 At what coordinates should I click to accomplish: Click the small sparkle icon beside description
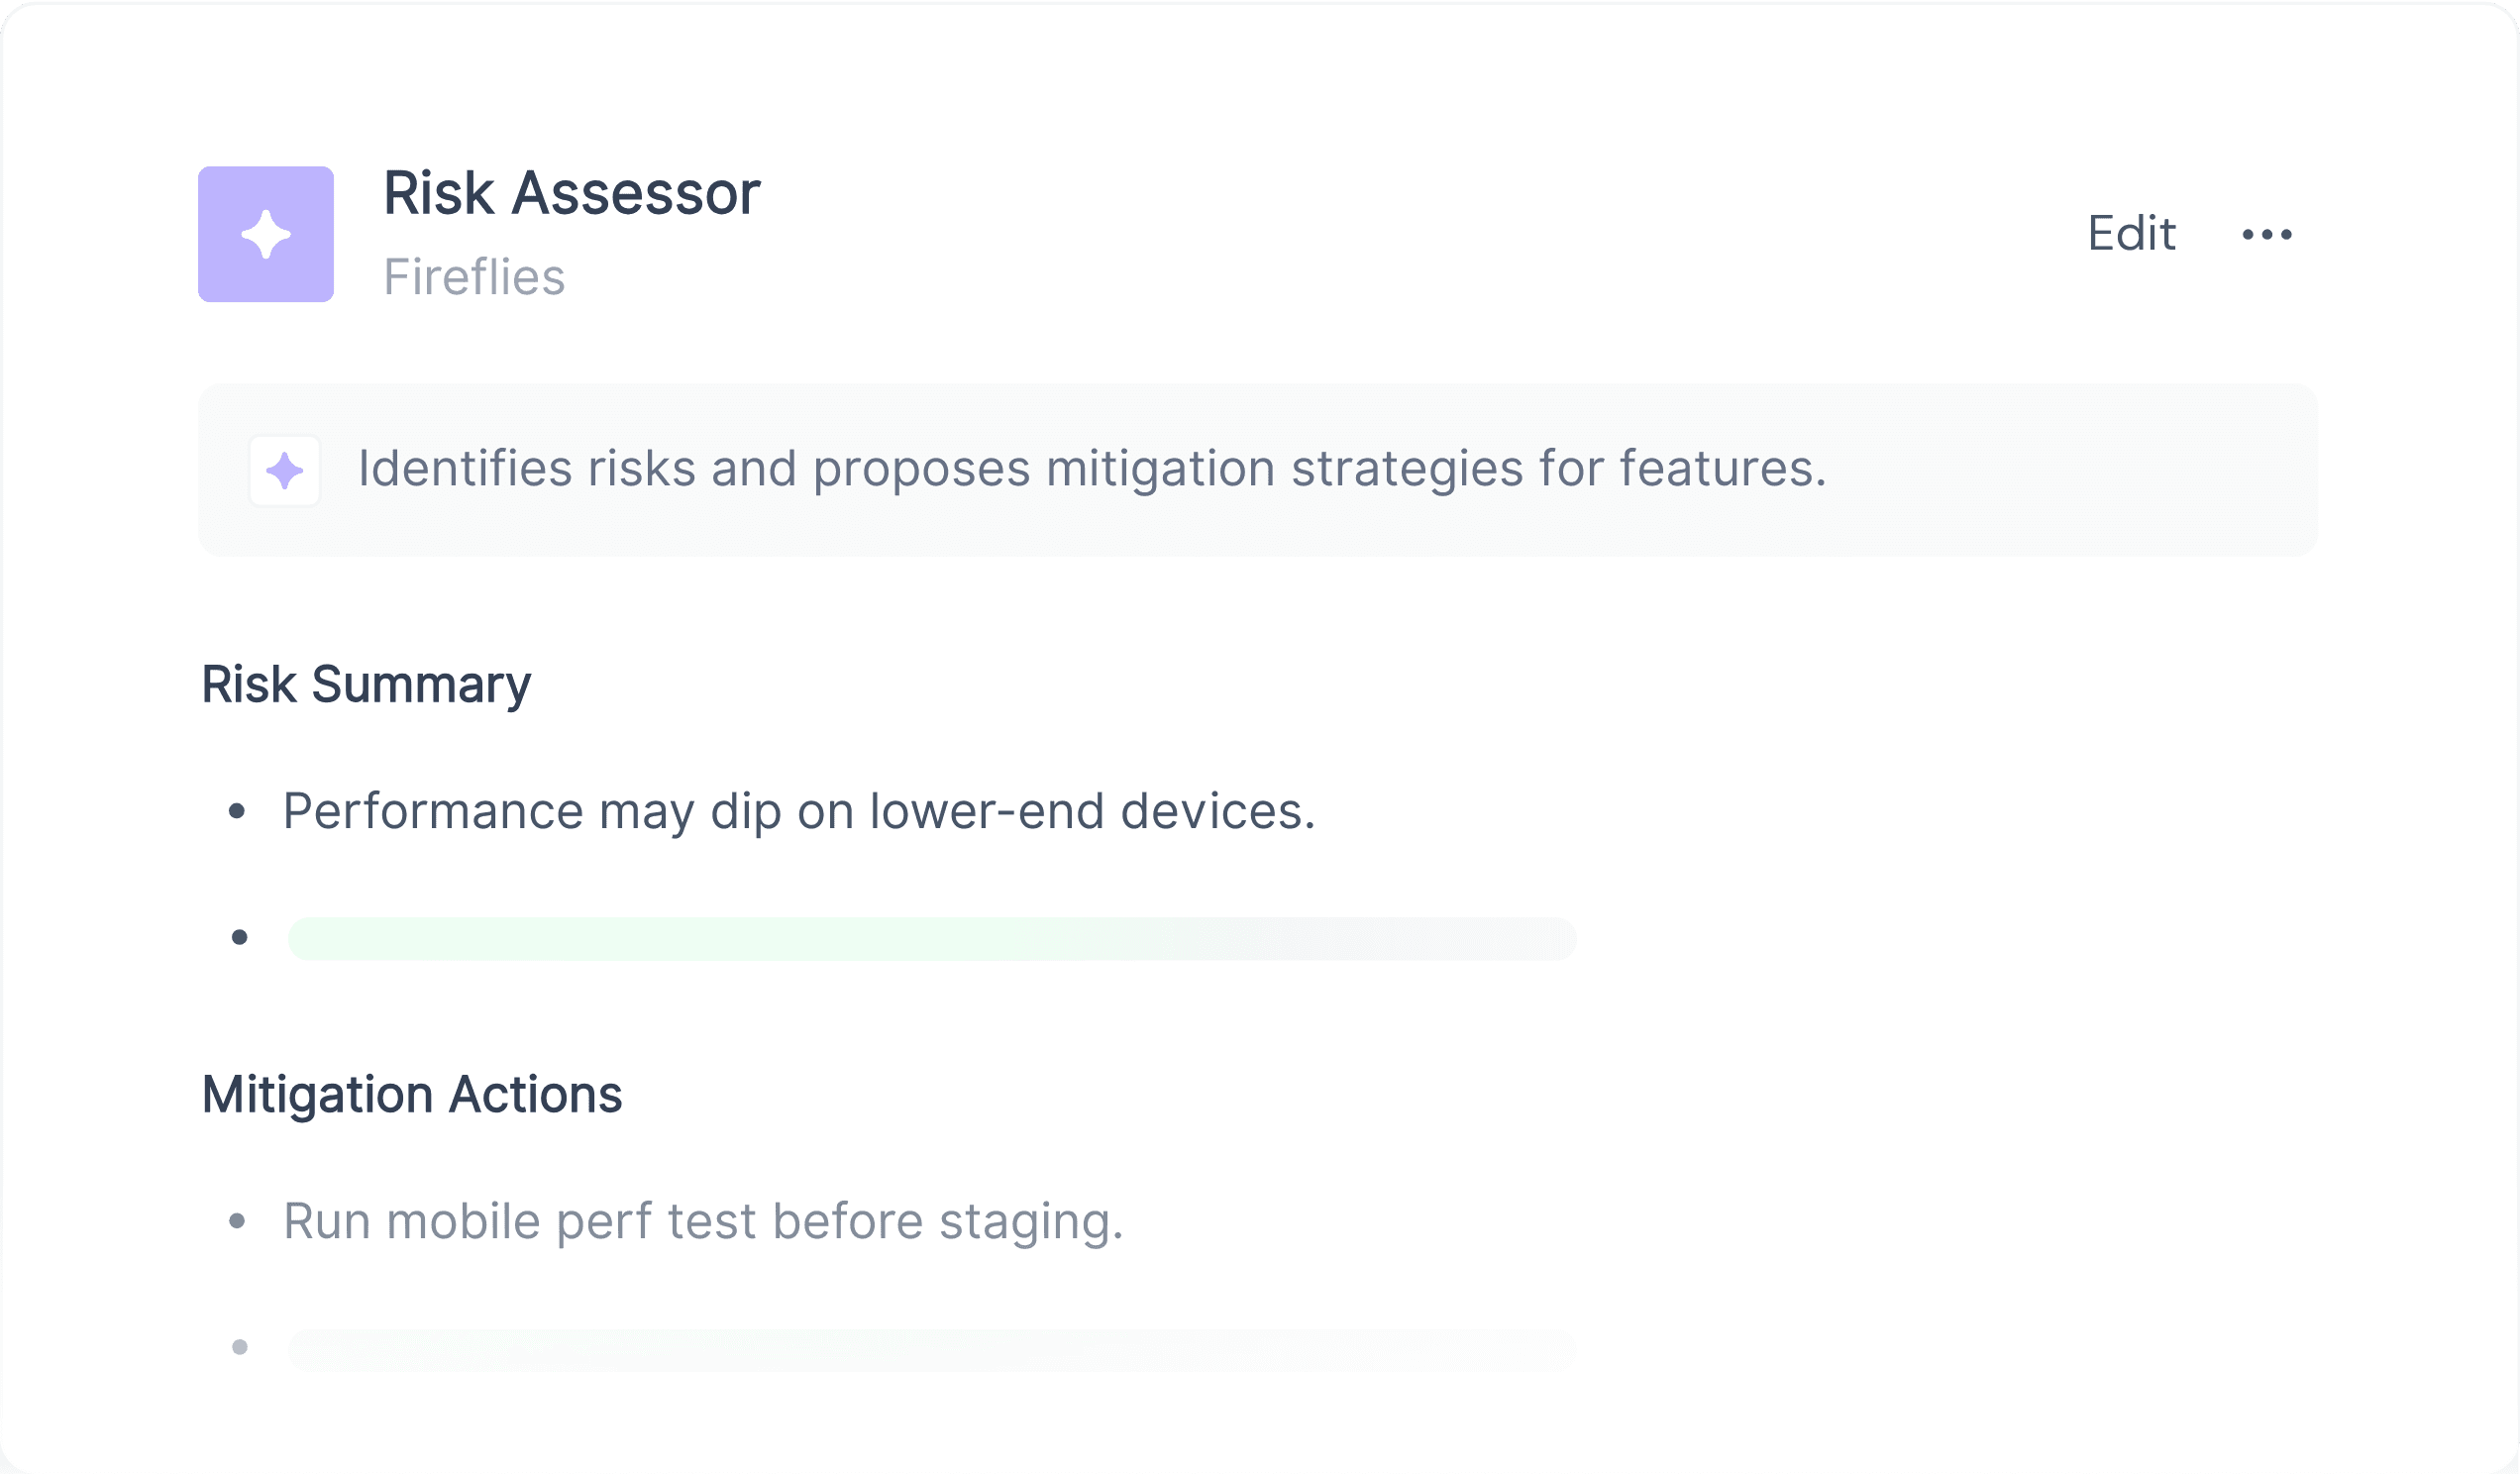[x=285, y=470]
